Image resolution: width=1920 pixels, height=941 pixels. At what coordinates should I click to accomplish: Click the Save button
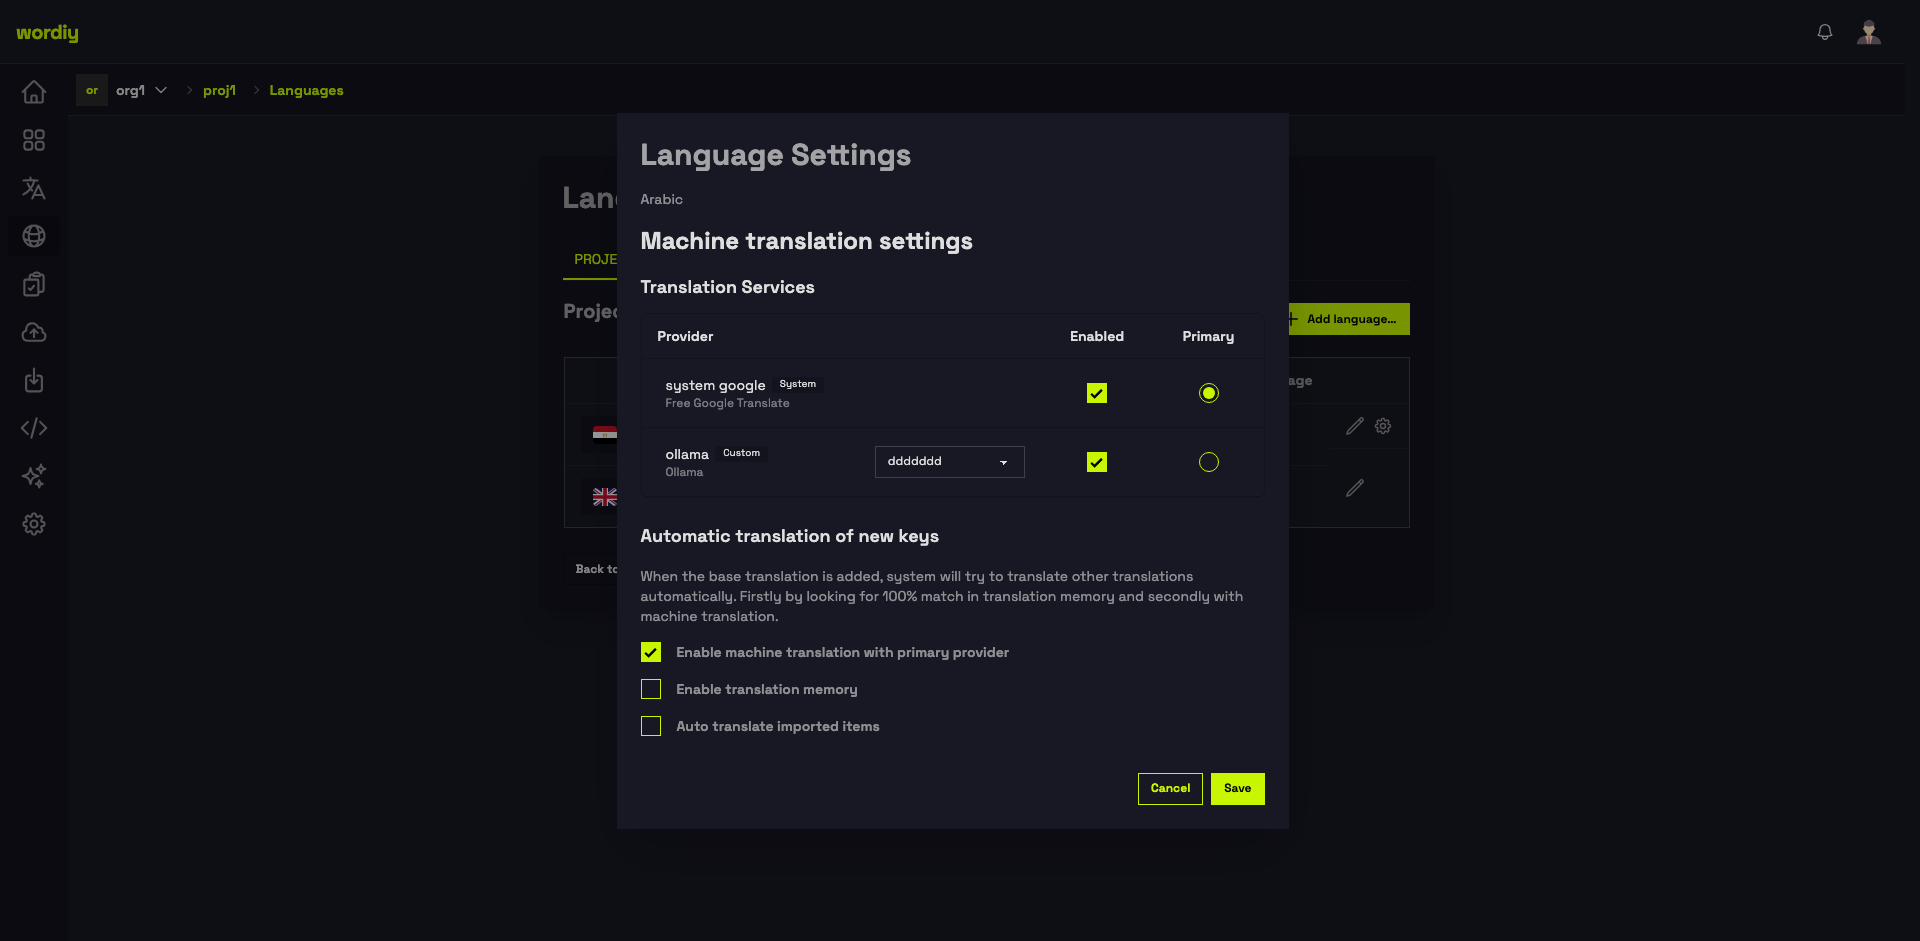(x=1238, y=789)
